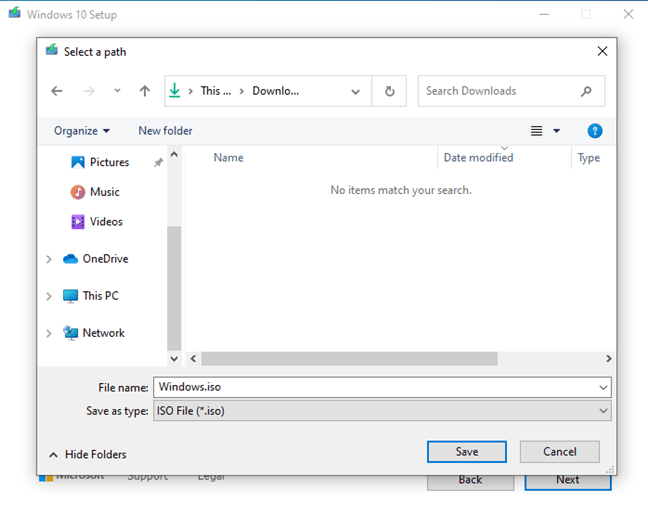The image size is (648, 513).
Task: Click the pin icon next to Pictures
Action: click(x=158, y=162)
